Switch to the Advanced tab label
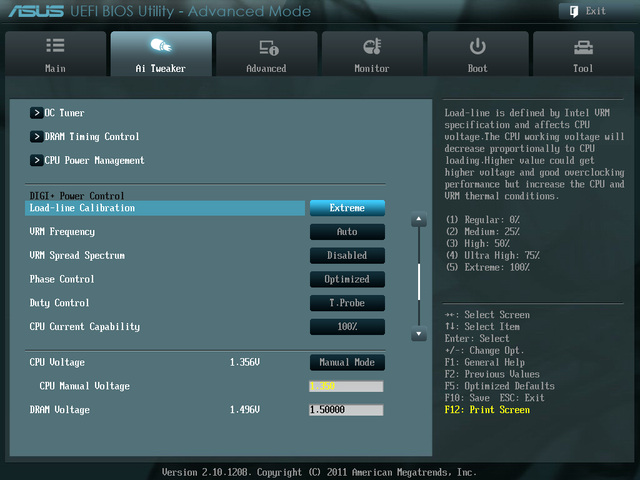 (266, 69)
